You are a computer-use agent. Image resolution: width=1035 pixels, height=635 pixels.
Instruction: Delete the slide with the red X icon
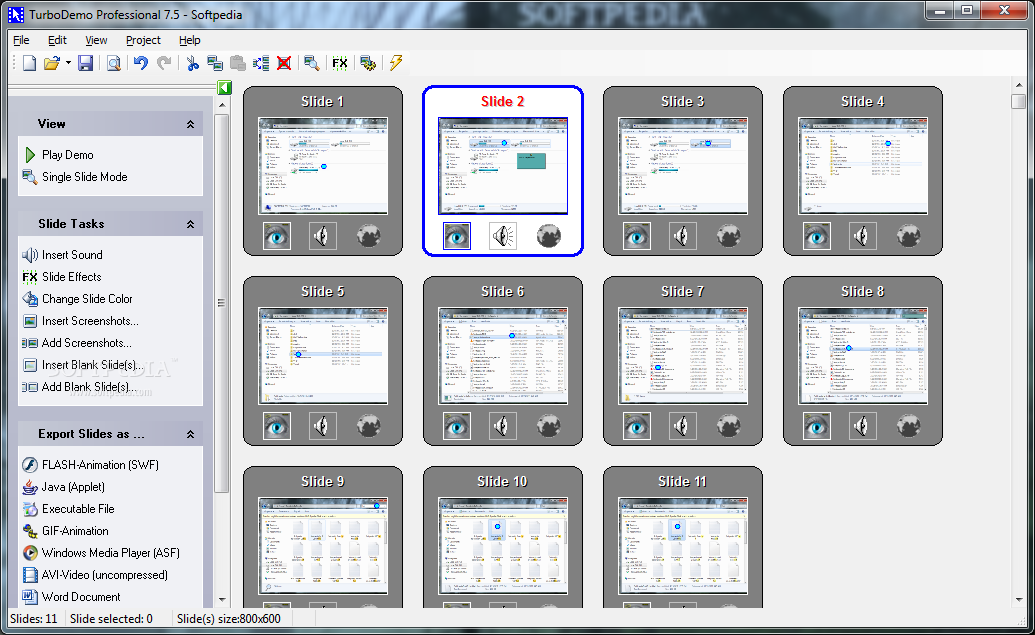pyautogui.click(x=284, y=63)
